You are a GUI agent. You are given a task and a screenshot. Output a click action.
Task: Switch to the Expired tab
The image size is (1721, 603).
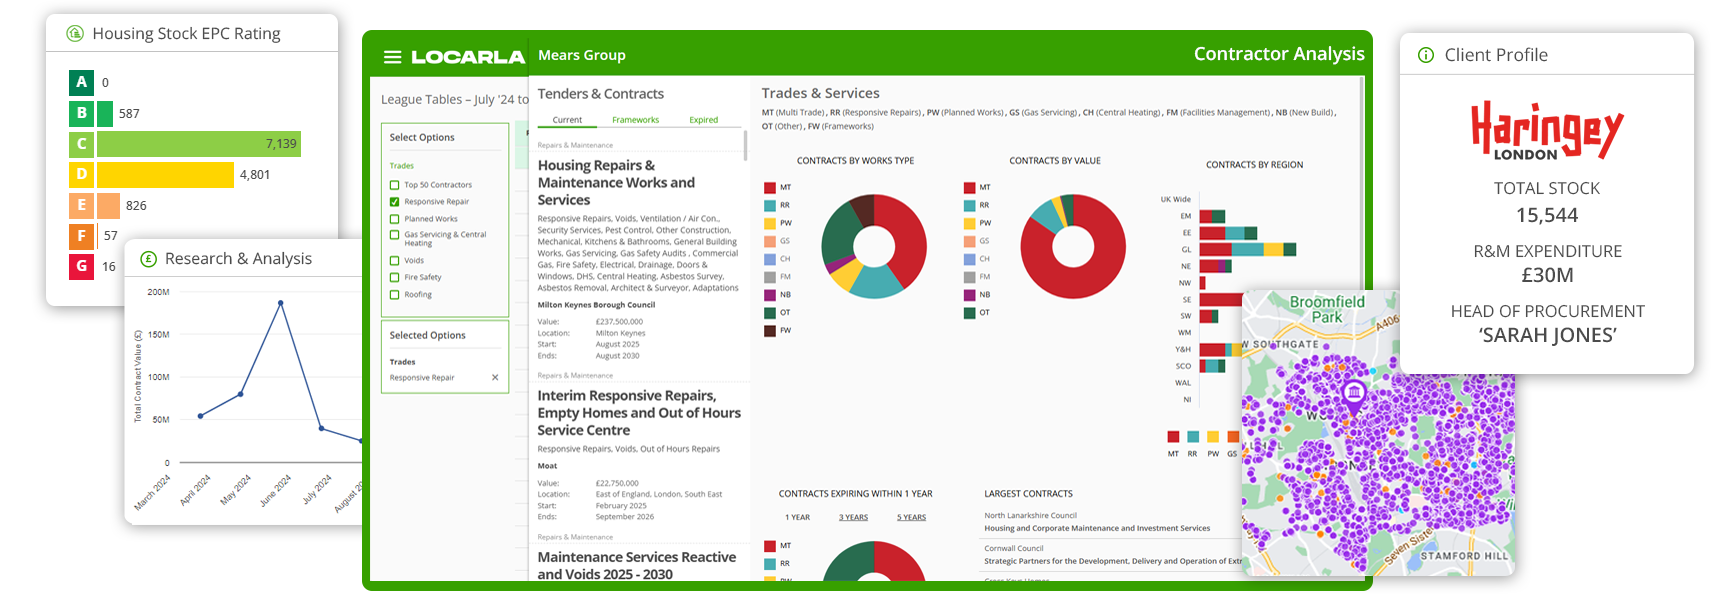703,120
